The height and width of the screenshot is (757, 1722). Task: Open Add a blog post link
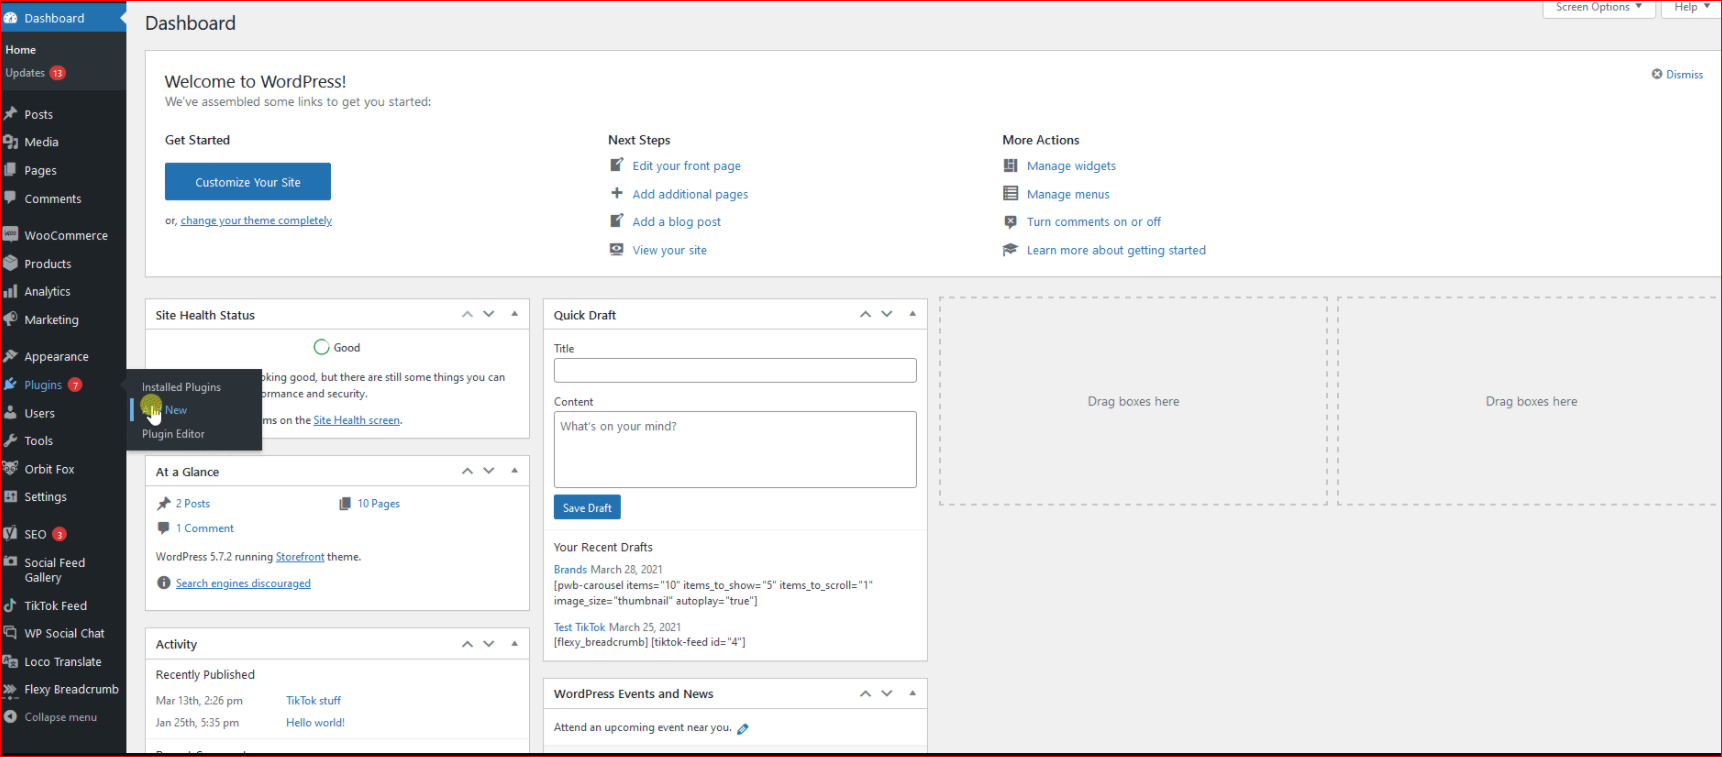click(x=676, y=222)
